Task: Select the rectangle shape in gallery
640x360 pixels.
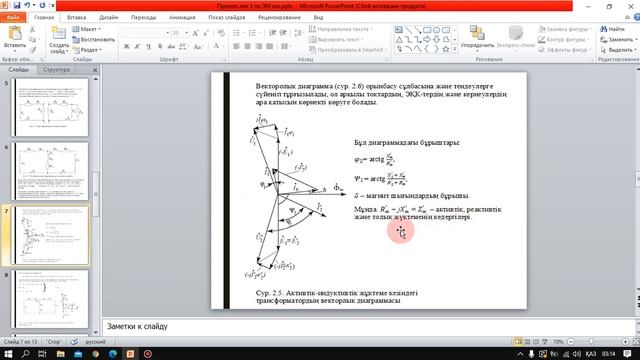Action: [x=427, y=30]
